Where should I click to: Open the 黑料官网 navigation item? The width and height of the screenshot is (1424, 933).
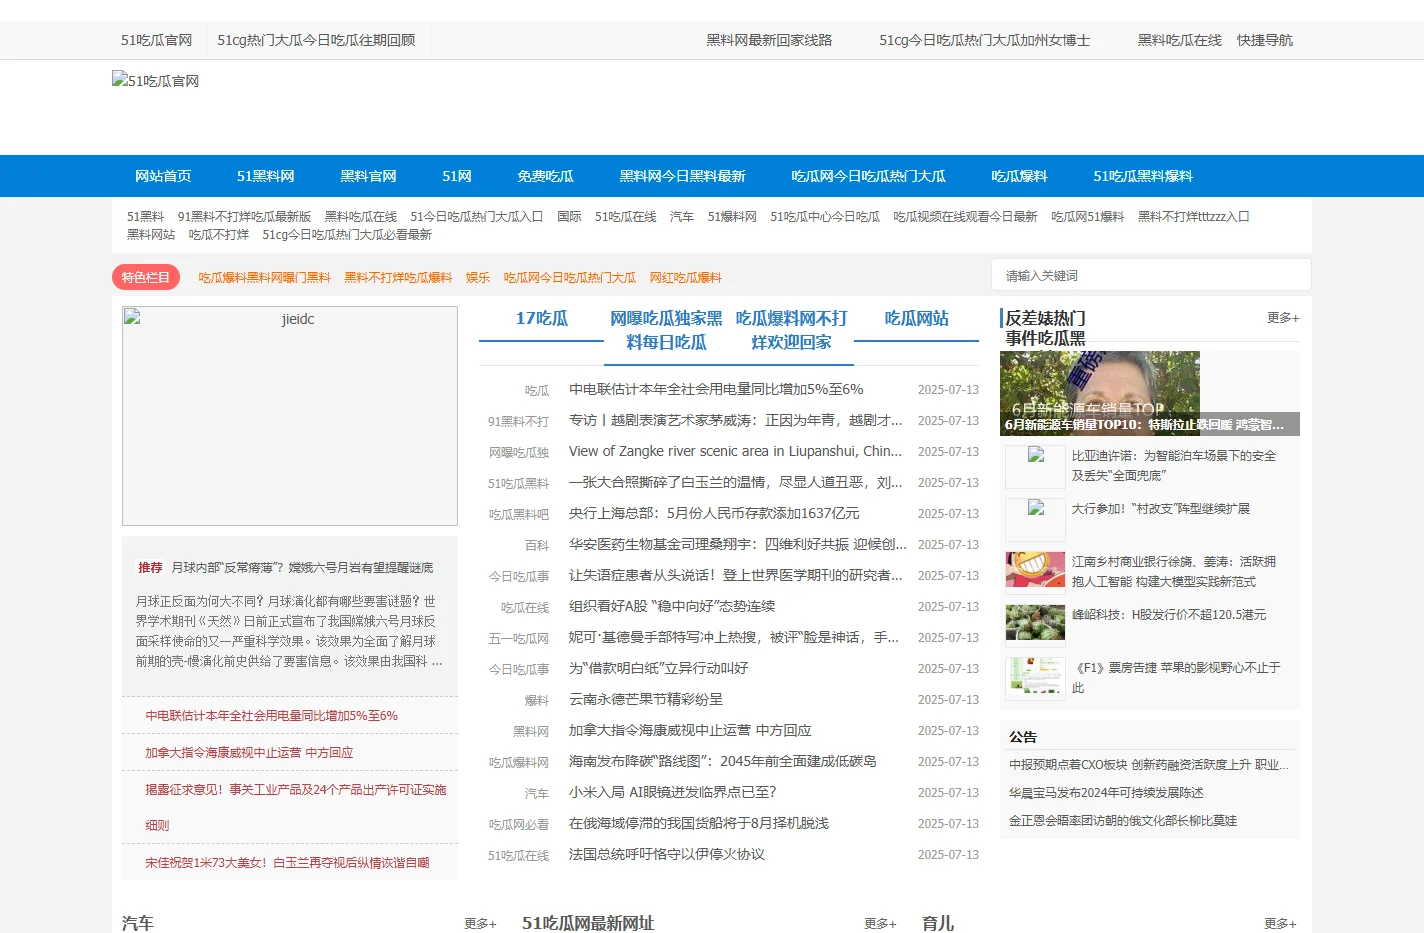(x=368, y=176)
